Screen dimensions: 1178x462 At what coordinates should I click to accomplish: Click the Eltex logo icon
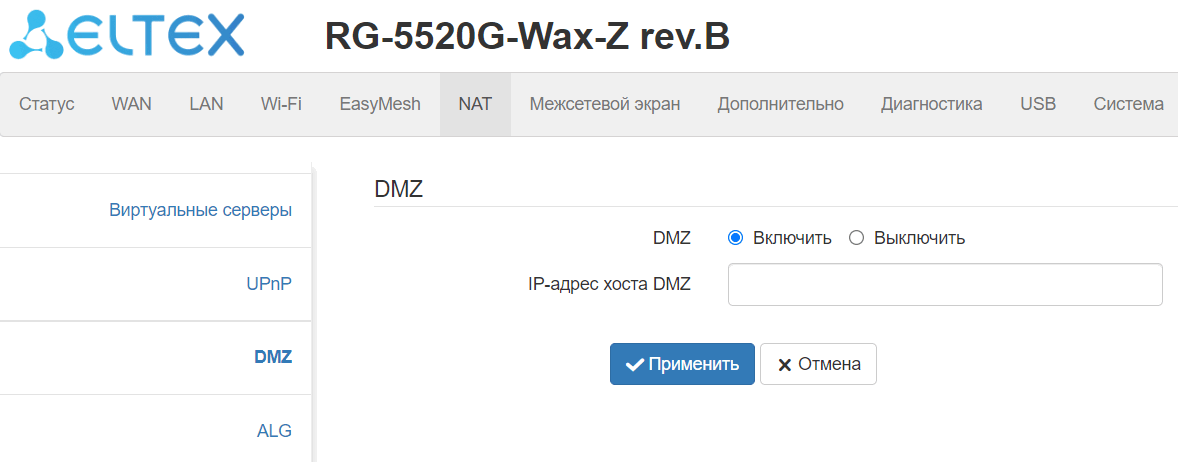click(34, 34)
